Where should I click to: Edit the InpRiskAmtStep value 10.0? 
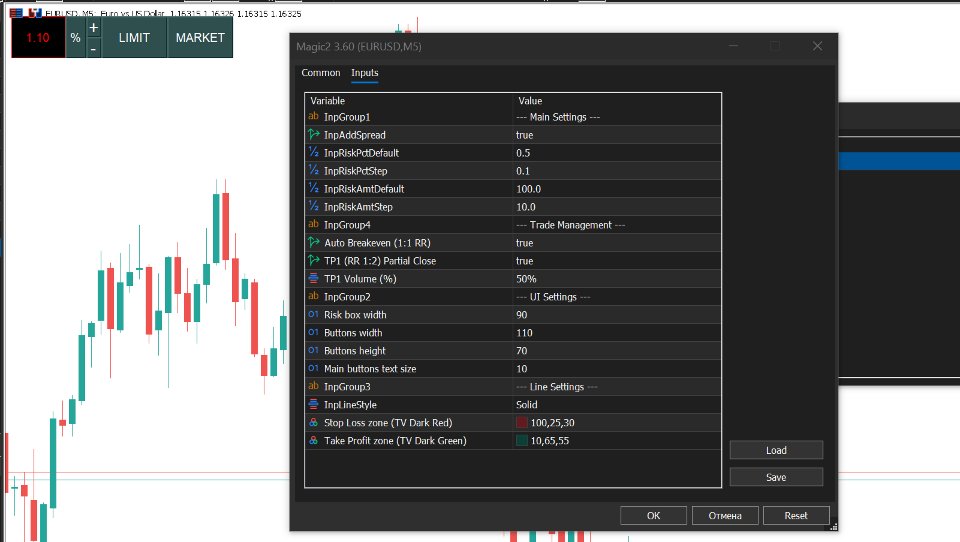point(617,206)
